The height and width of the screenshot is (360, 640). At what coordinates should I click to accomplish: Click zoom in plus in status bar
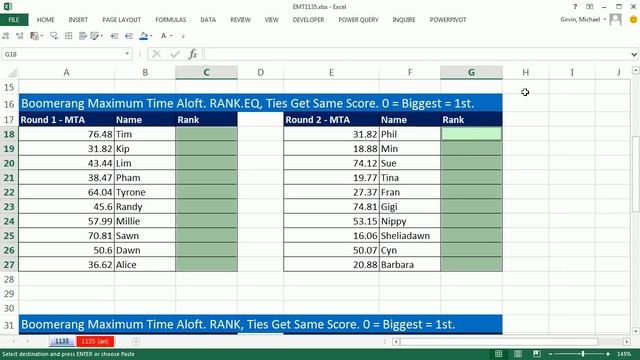click(x=608, y=354)
